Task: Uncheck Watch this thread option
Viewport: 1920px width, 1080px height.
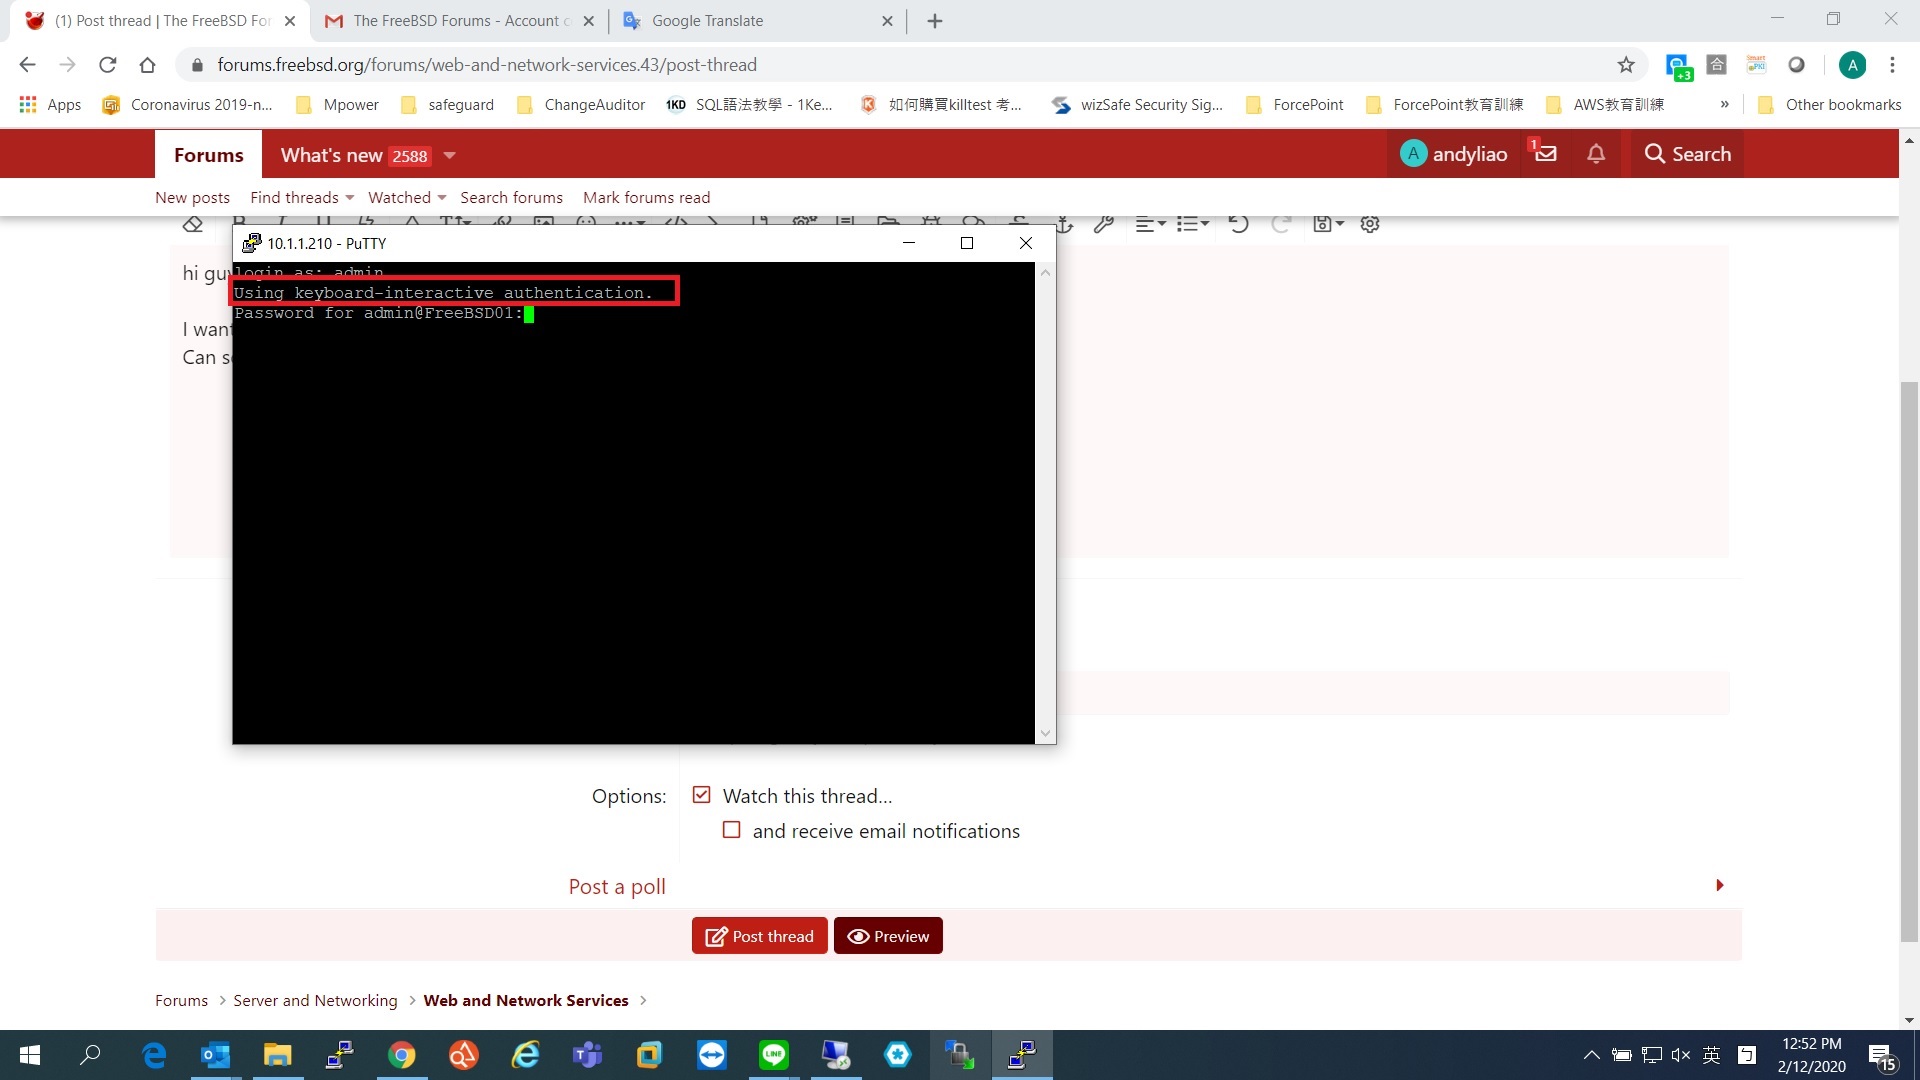Action: pyautogui.click(x=702, y=795)
